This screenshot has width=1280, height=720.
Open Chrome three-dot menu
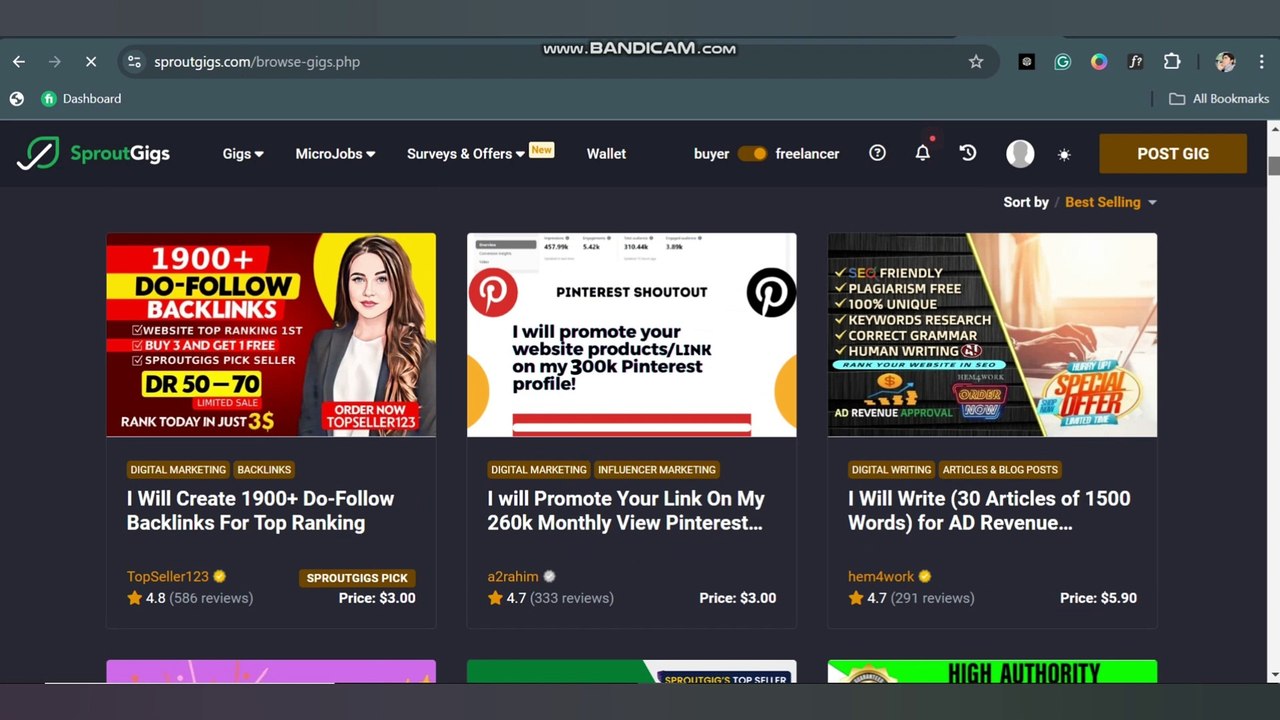pyautogui.click(x=1261, y=62)
